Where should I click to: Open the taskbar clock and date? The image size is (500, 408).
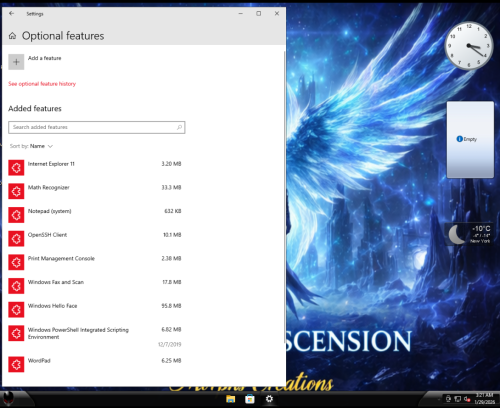click(x=484, y=399)
